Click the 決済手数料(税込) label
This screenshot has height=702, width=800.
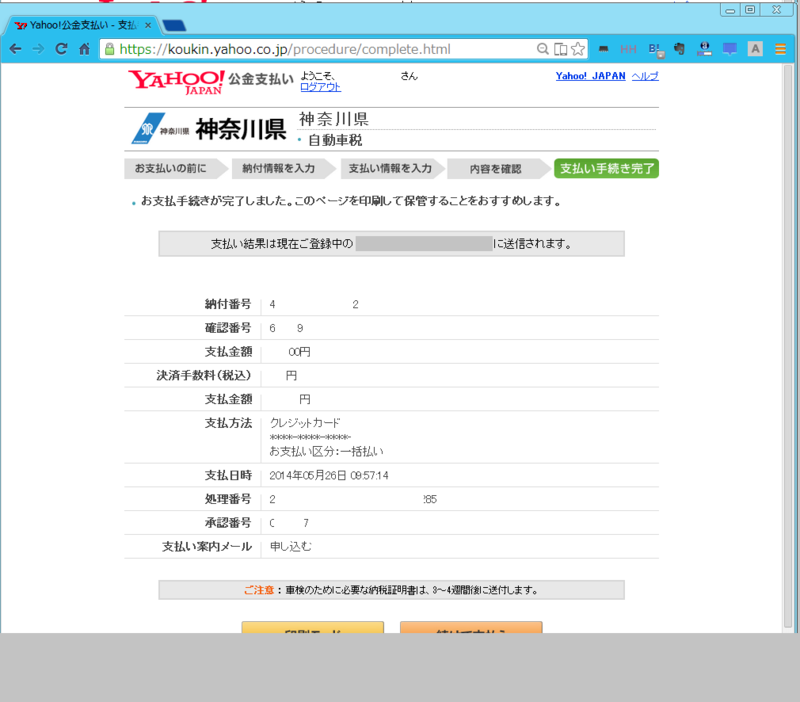[204, 375]
